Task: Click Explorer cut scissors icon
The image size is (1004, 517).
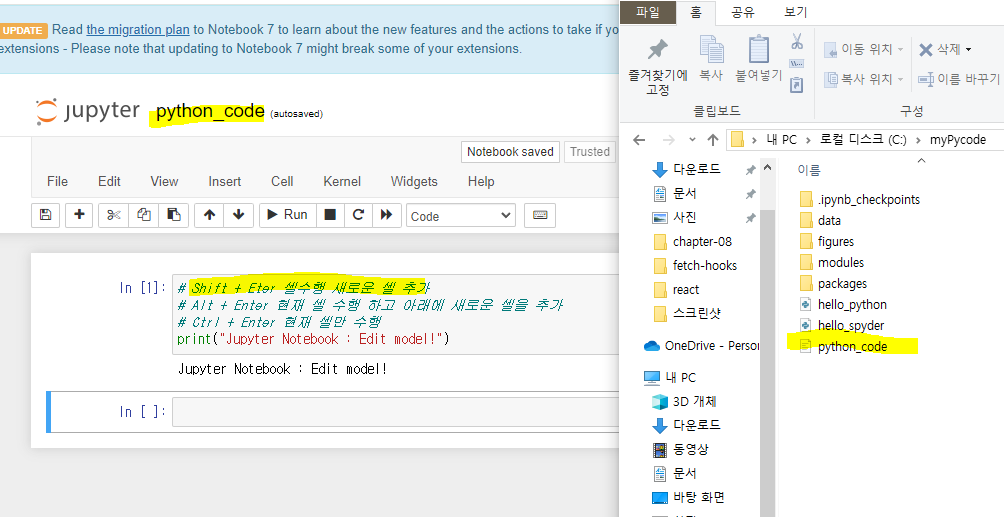Action: (797, 42)
